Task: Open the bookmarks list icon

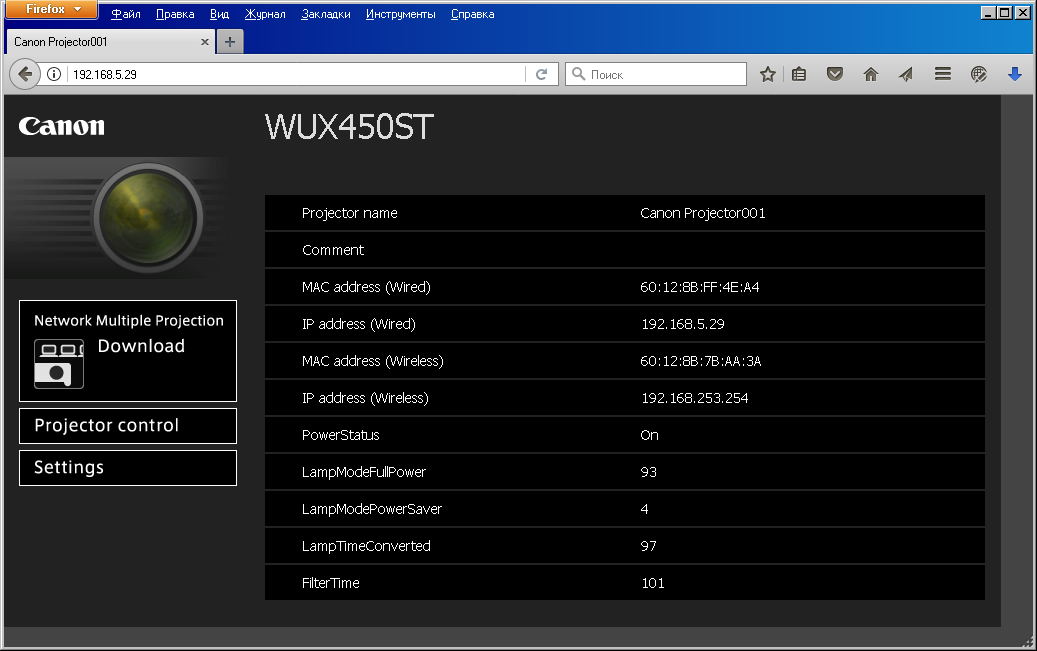Action: tap(799, 74)
